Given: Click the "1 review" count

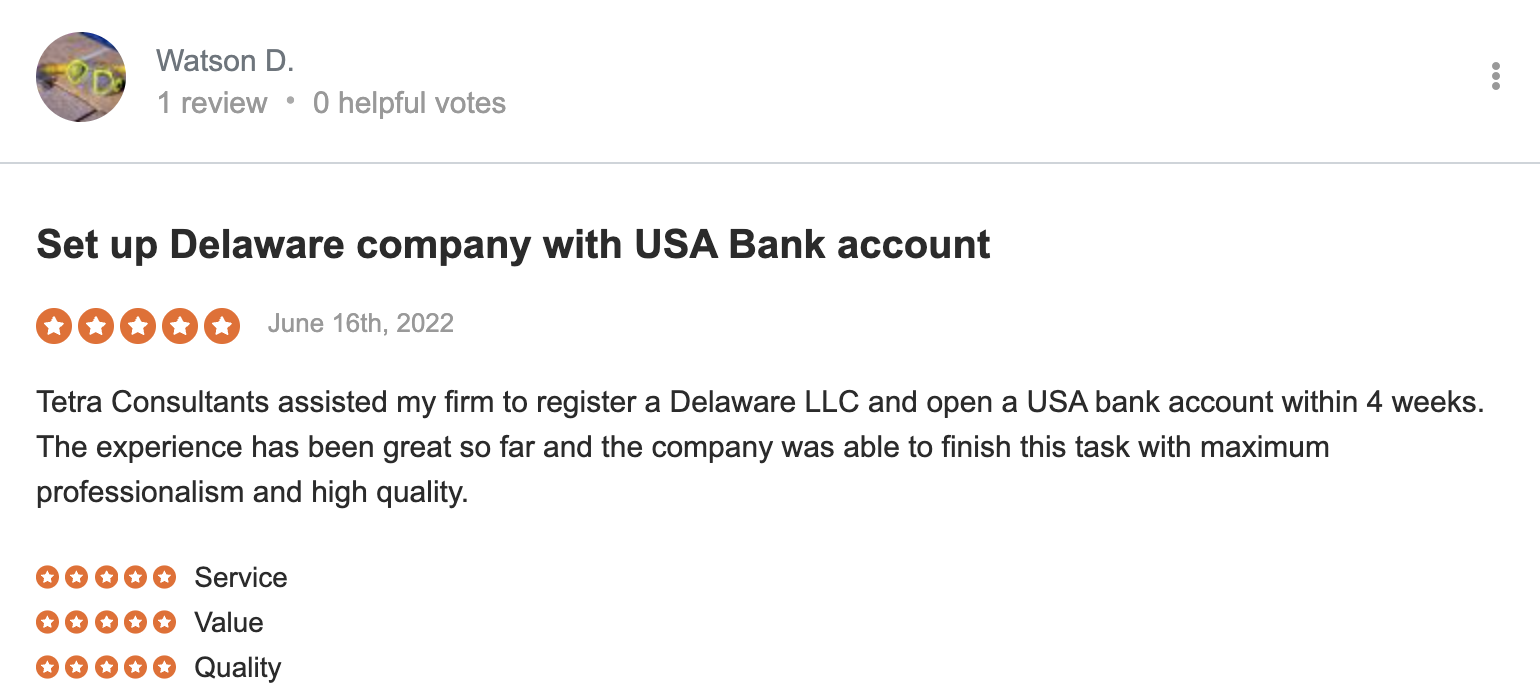Looking at the screenshot, I should tap(212, 103).
